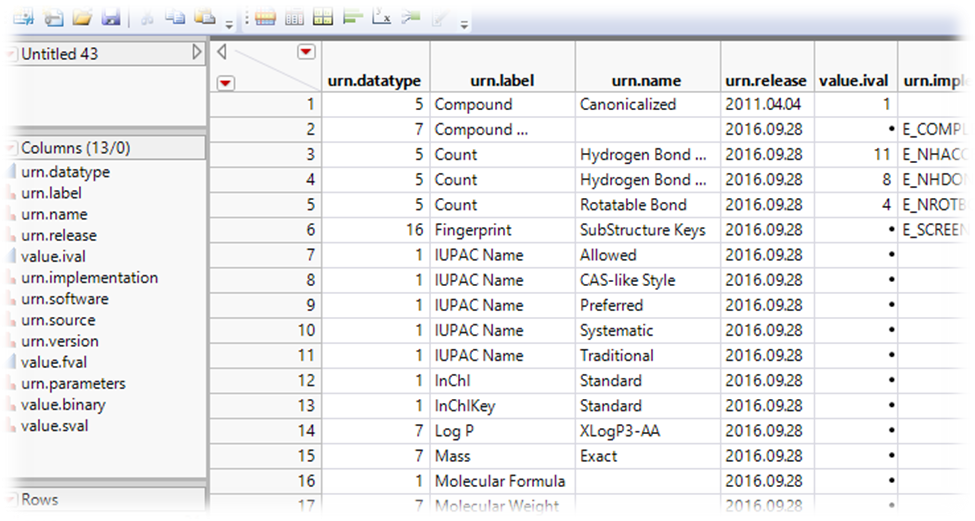Collapse side panels with left-pointing triangle
This screenshot has width=975, height=521.
click(221, 52)
